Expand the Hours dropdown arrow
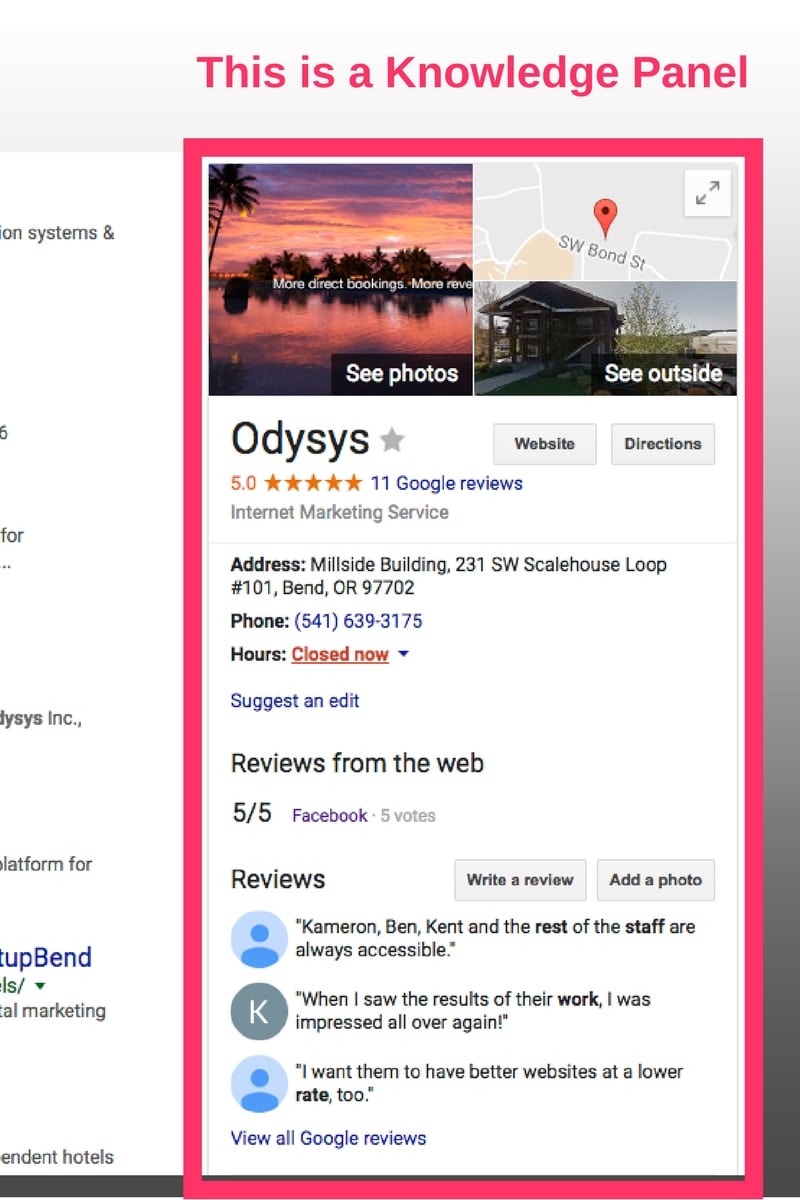Image resolution: width=800 pixels, height=1200 pixels. click(x=403, y=654)
